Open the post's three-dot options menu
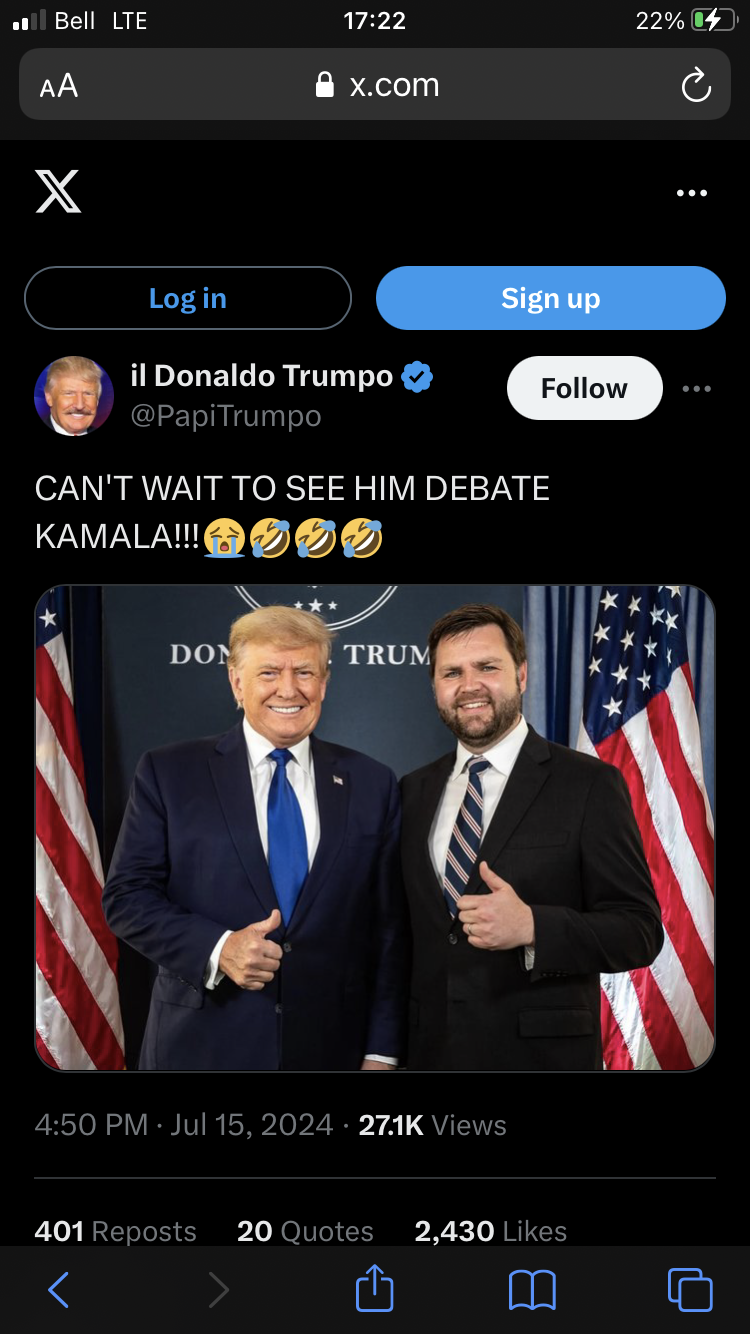Image resolution: width=750 pixels, height=1334 pixels. [x=697, y=389]
